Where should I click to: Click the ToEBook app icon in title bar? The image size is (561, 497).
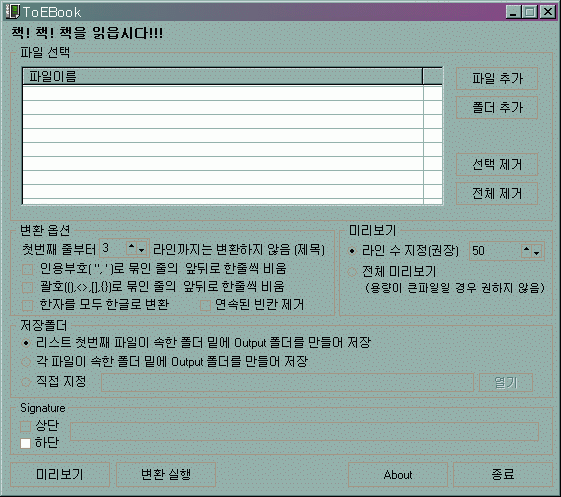(13, 12)
